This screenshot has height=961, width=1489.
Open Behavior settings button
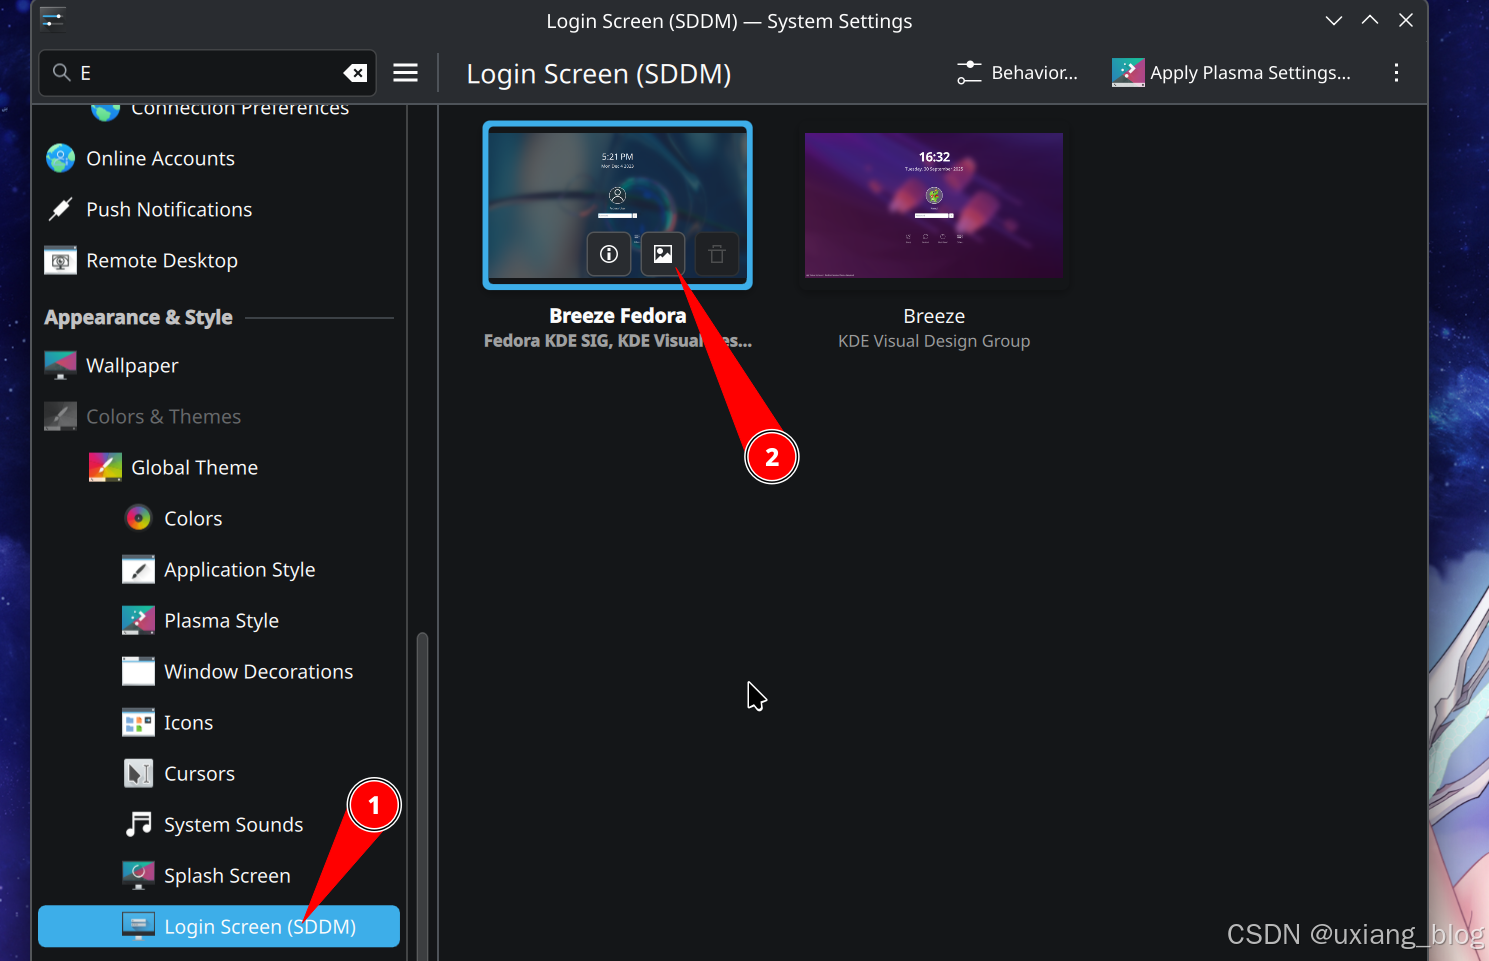pyautogui.click(x=1018, y=73)
